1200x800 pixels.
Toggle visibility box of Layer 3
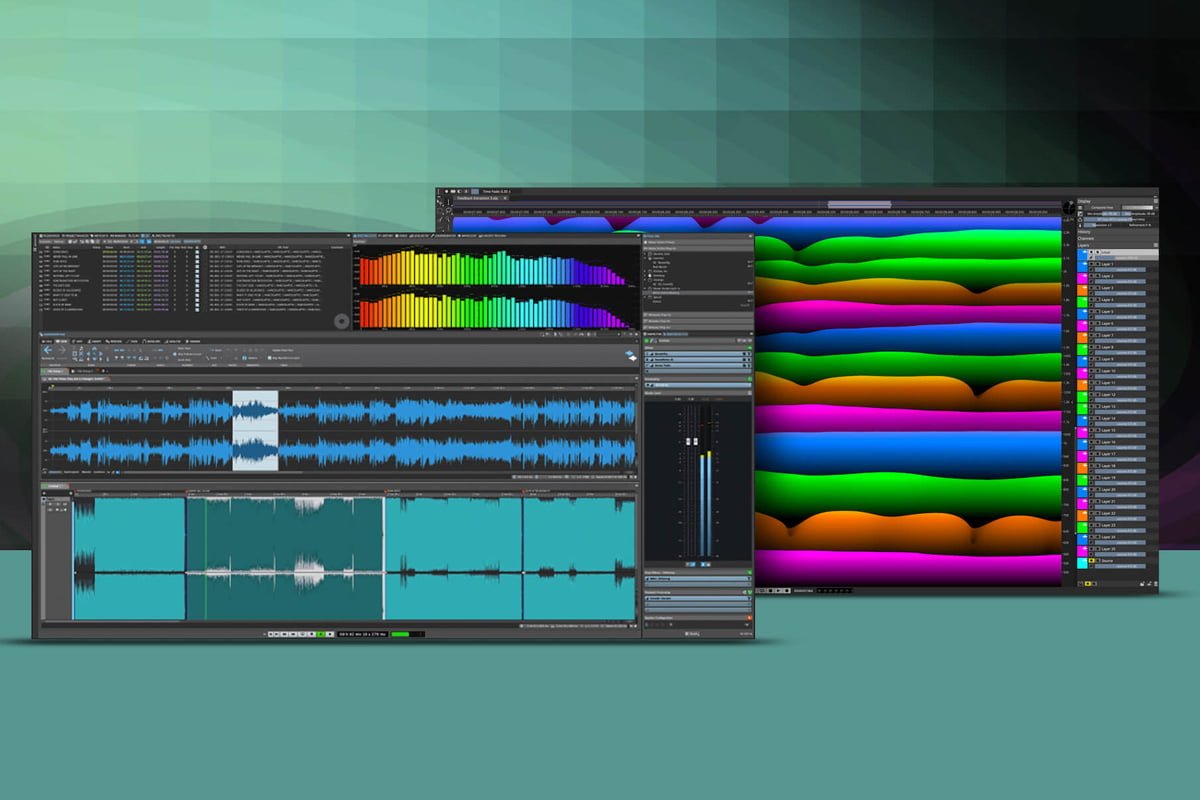click(x=1091, y=288)
